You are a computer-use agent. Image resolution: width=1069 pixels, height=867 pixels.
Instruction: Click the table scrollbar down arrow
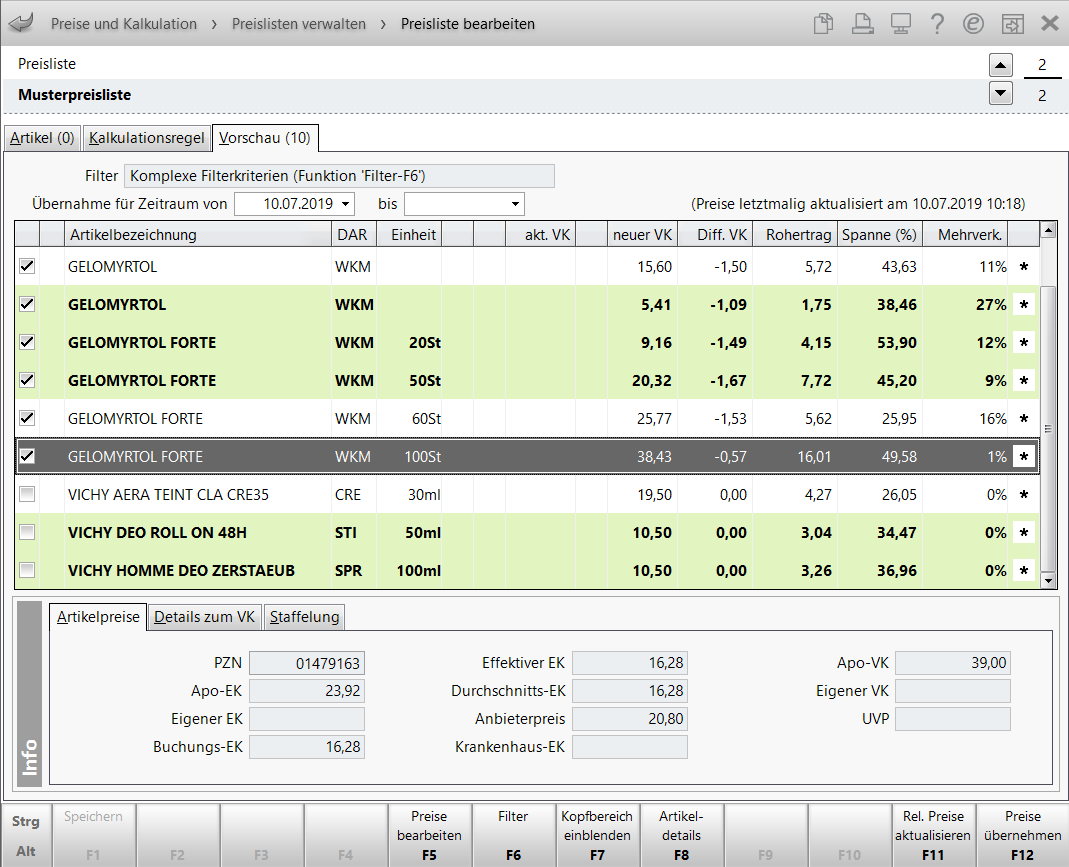tap(1049, 581)
